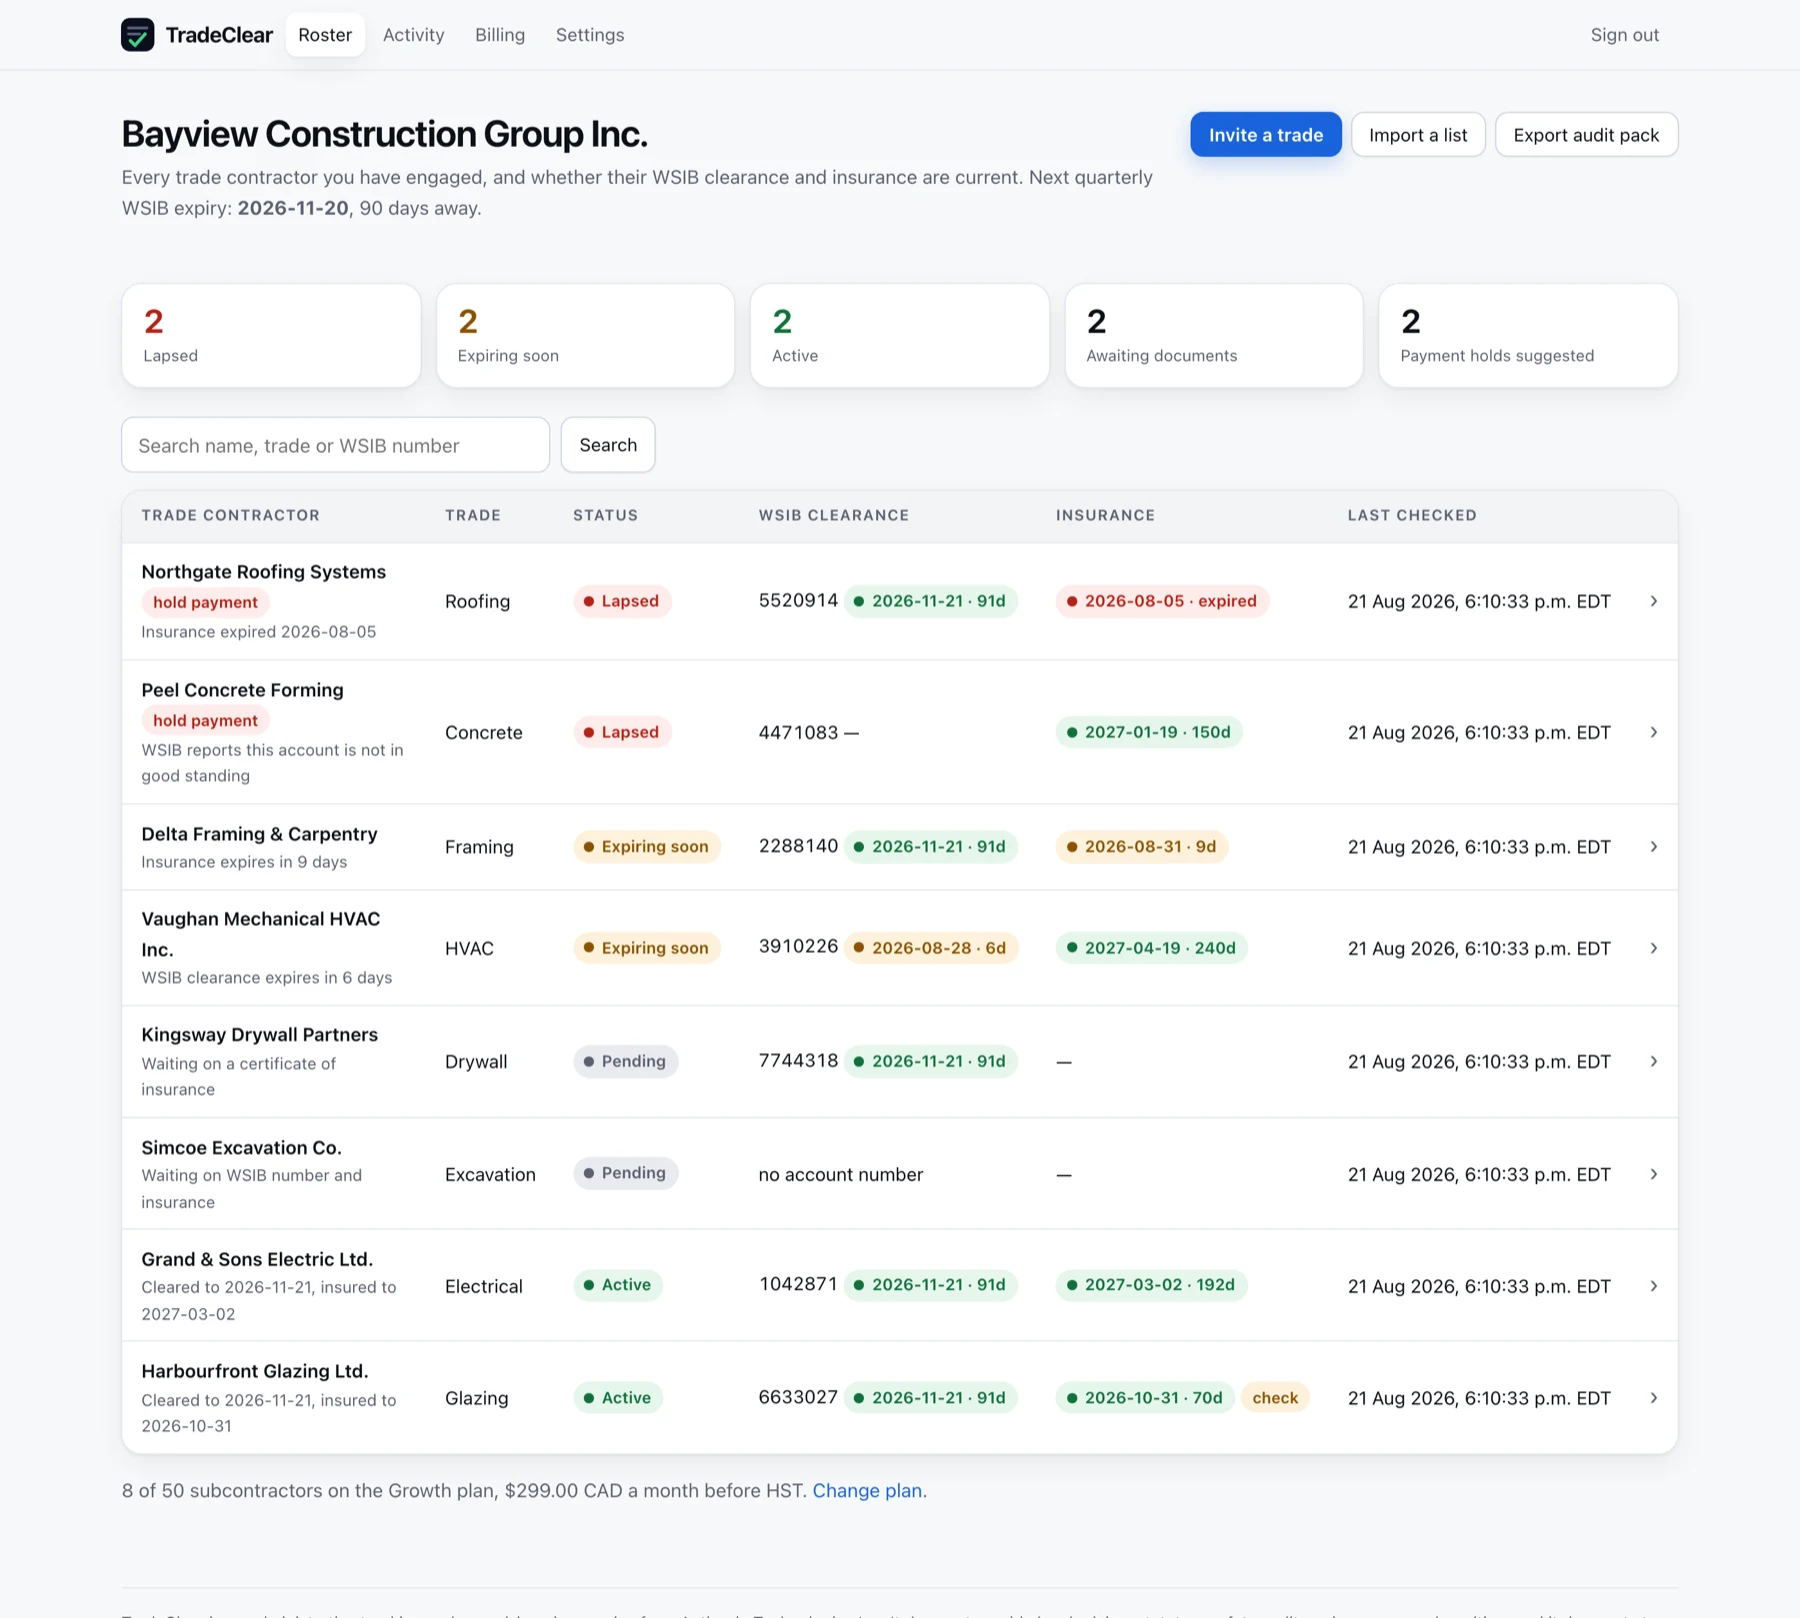Expand the Vaughan Mechanical HVAC row chevron
1800x1618 pixels.
(x=1654, y=948)
